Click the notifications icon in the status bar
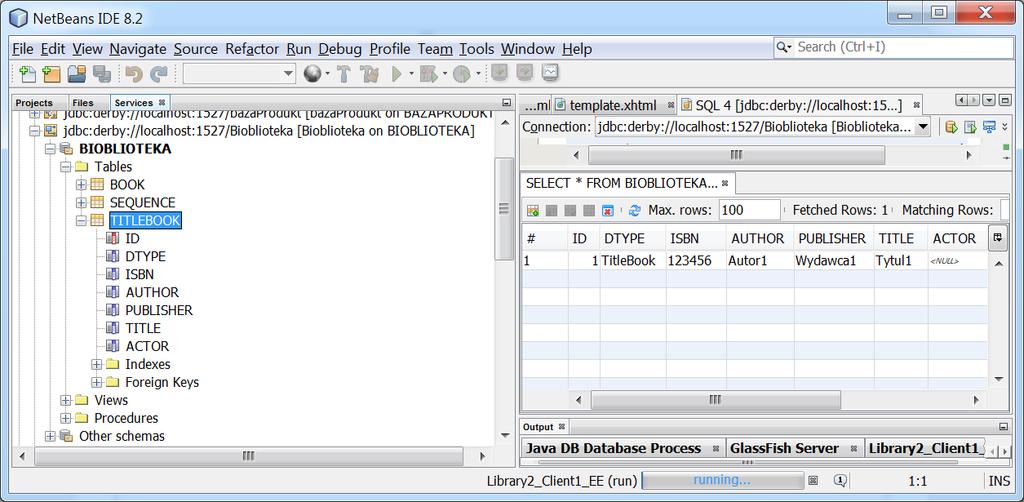1024x502 pixels. (x=840, y=481)
